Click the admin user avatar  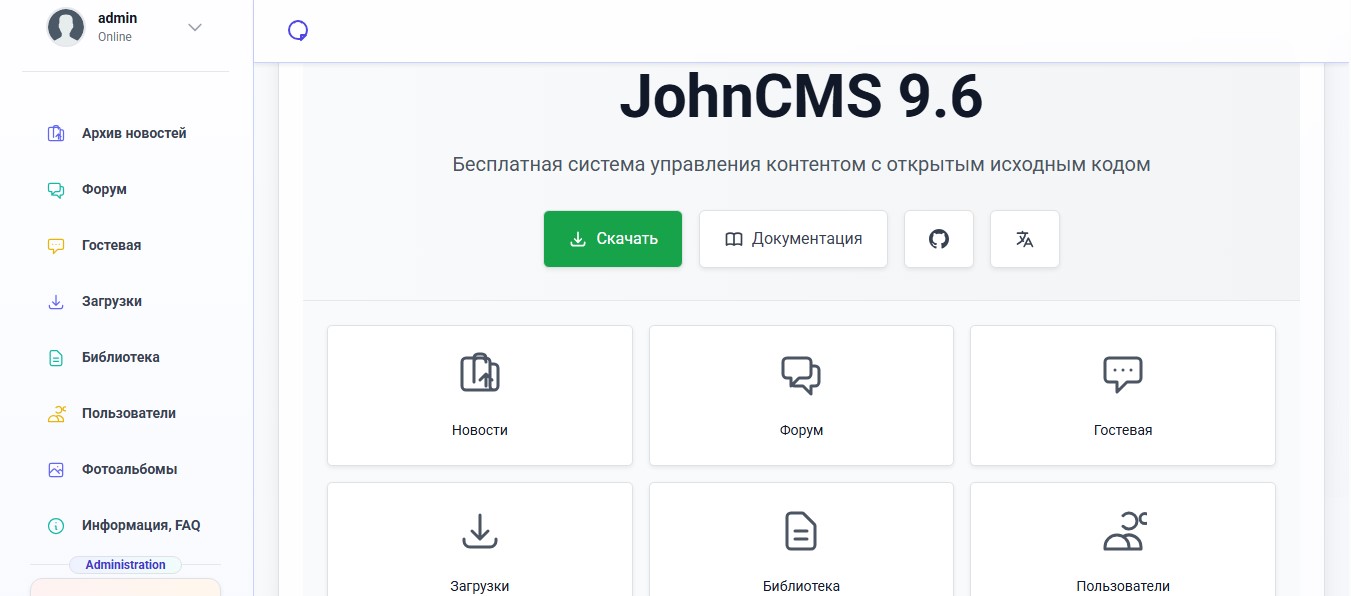click(x=66, y=27)
